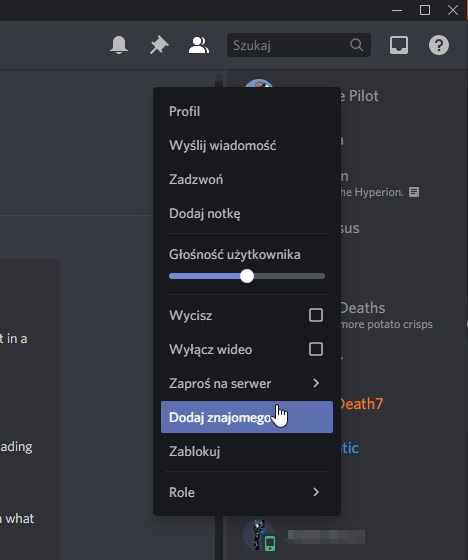Choose Zadzwoń to call the user
Image resolution: width=468 pixels, height=560 pixels.
[x=247, y=179]
